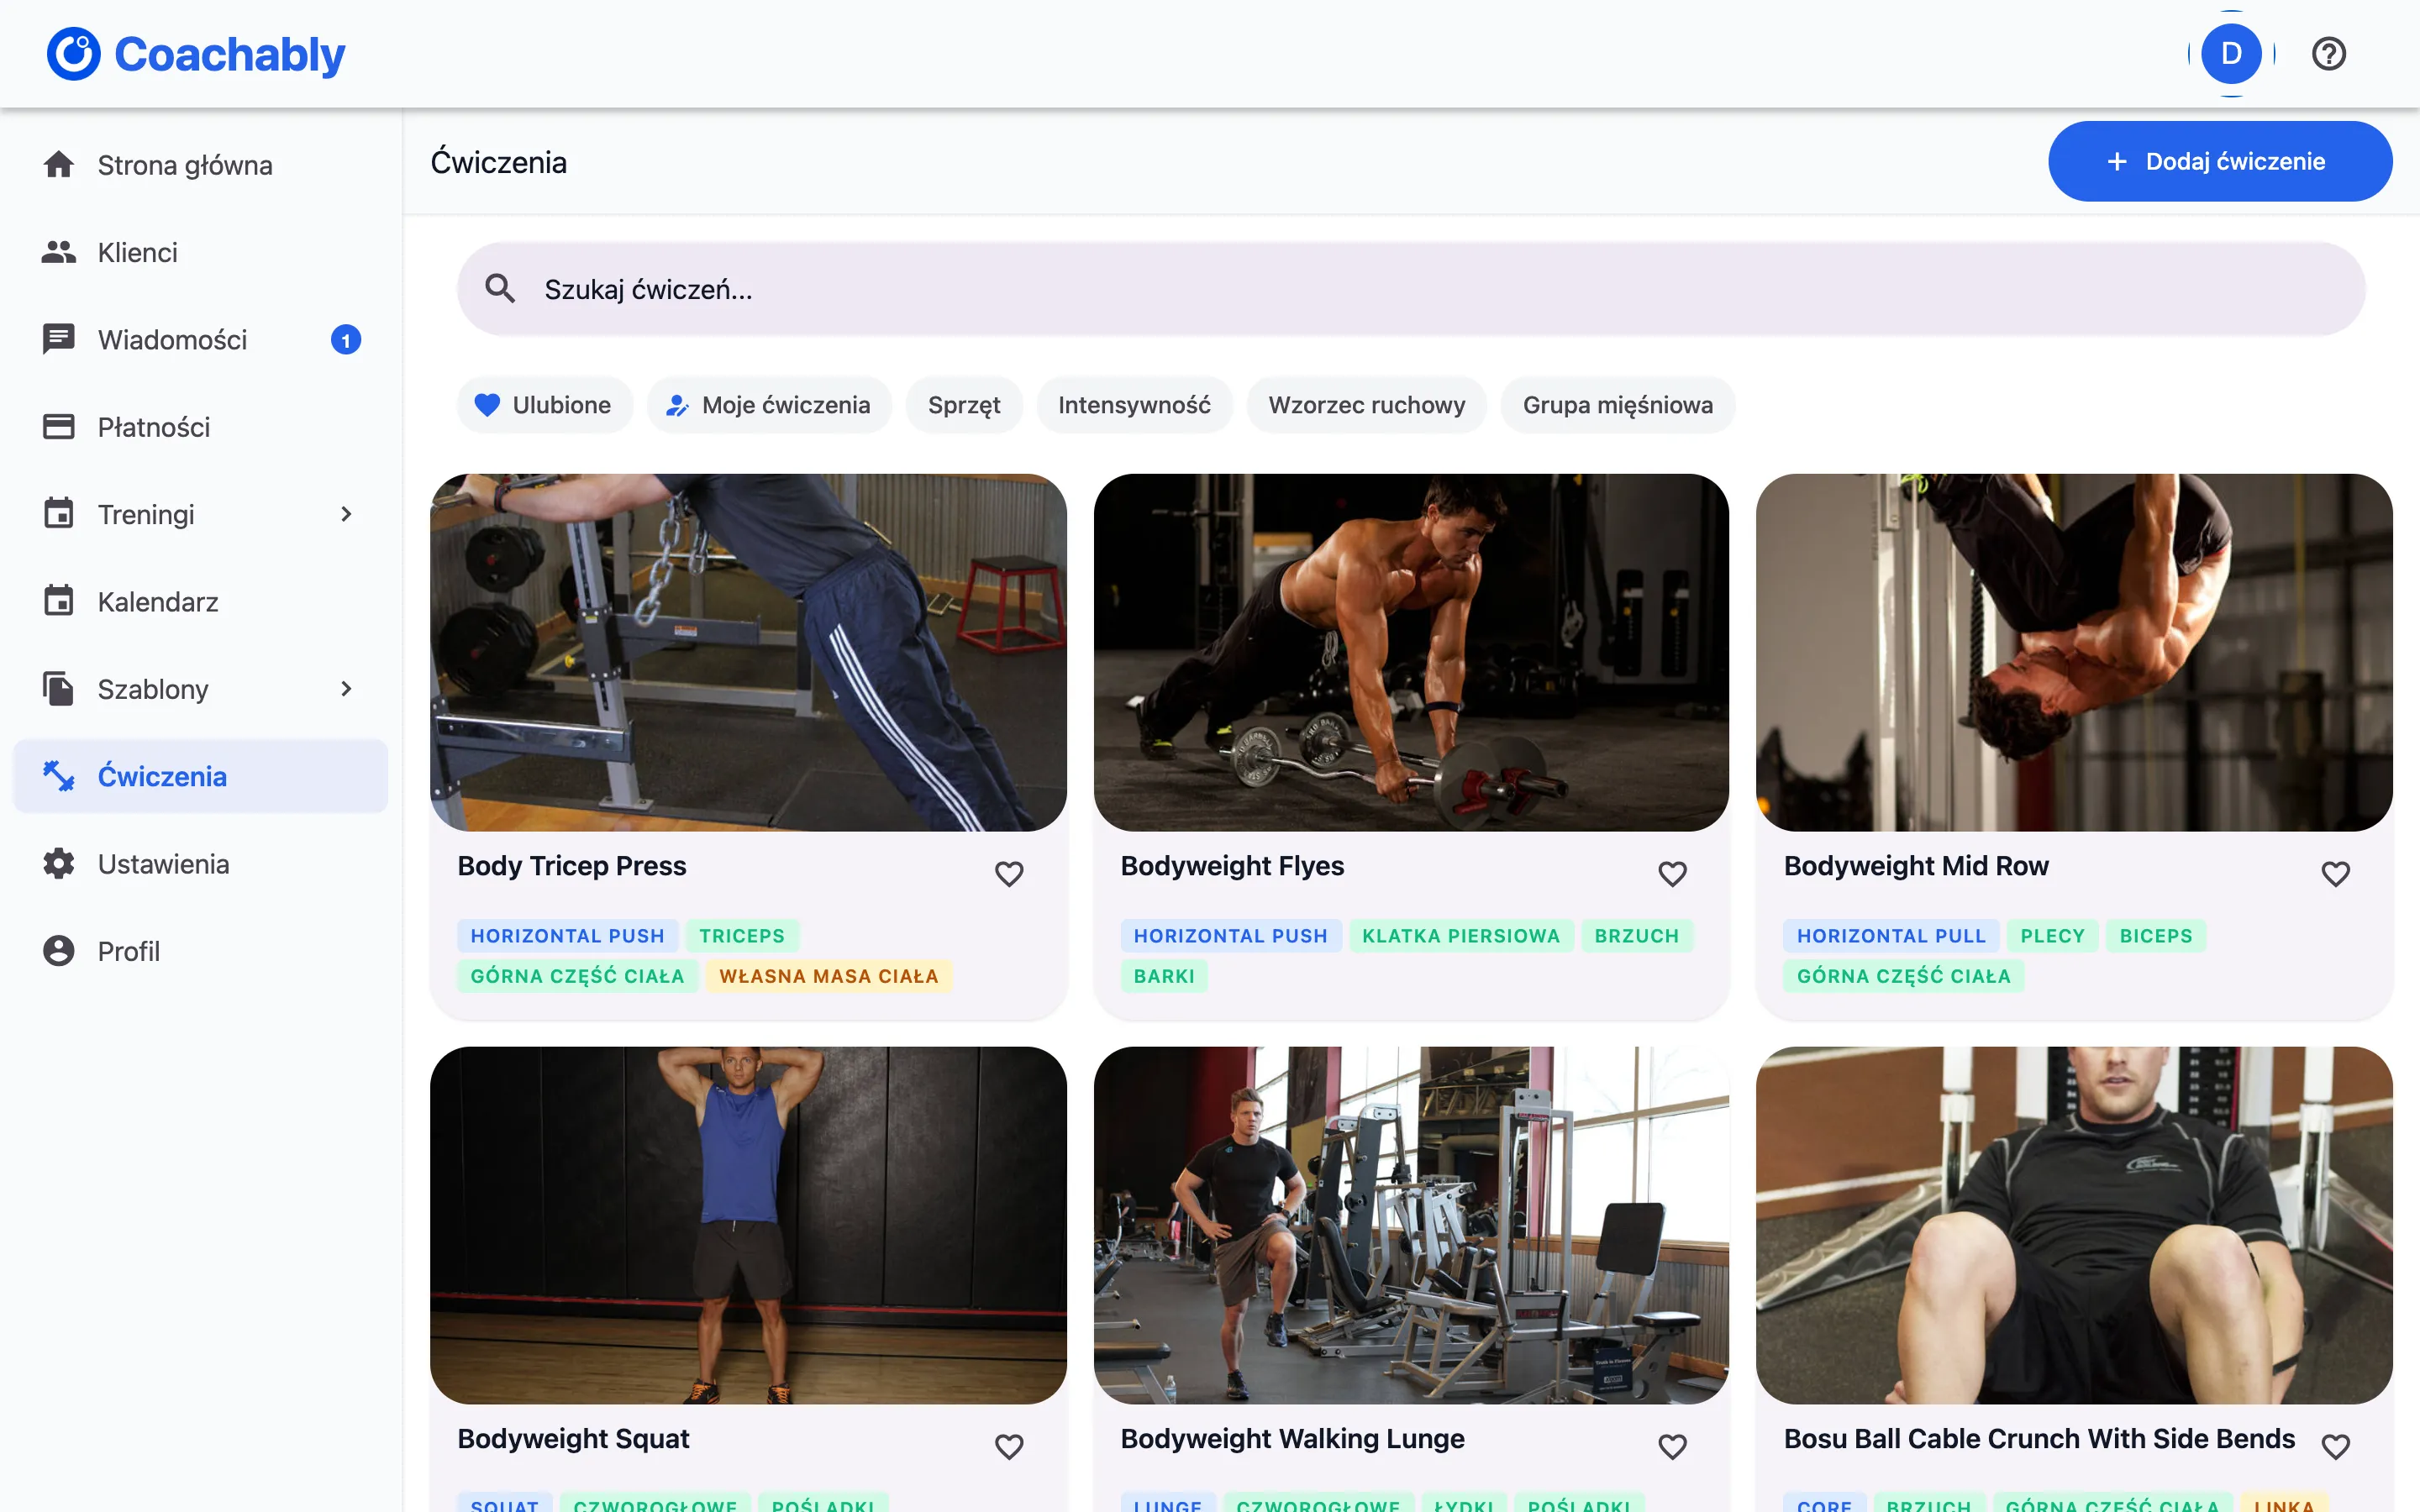Open the Grupa mięśniowa filter dropdown

(1617, 405)
